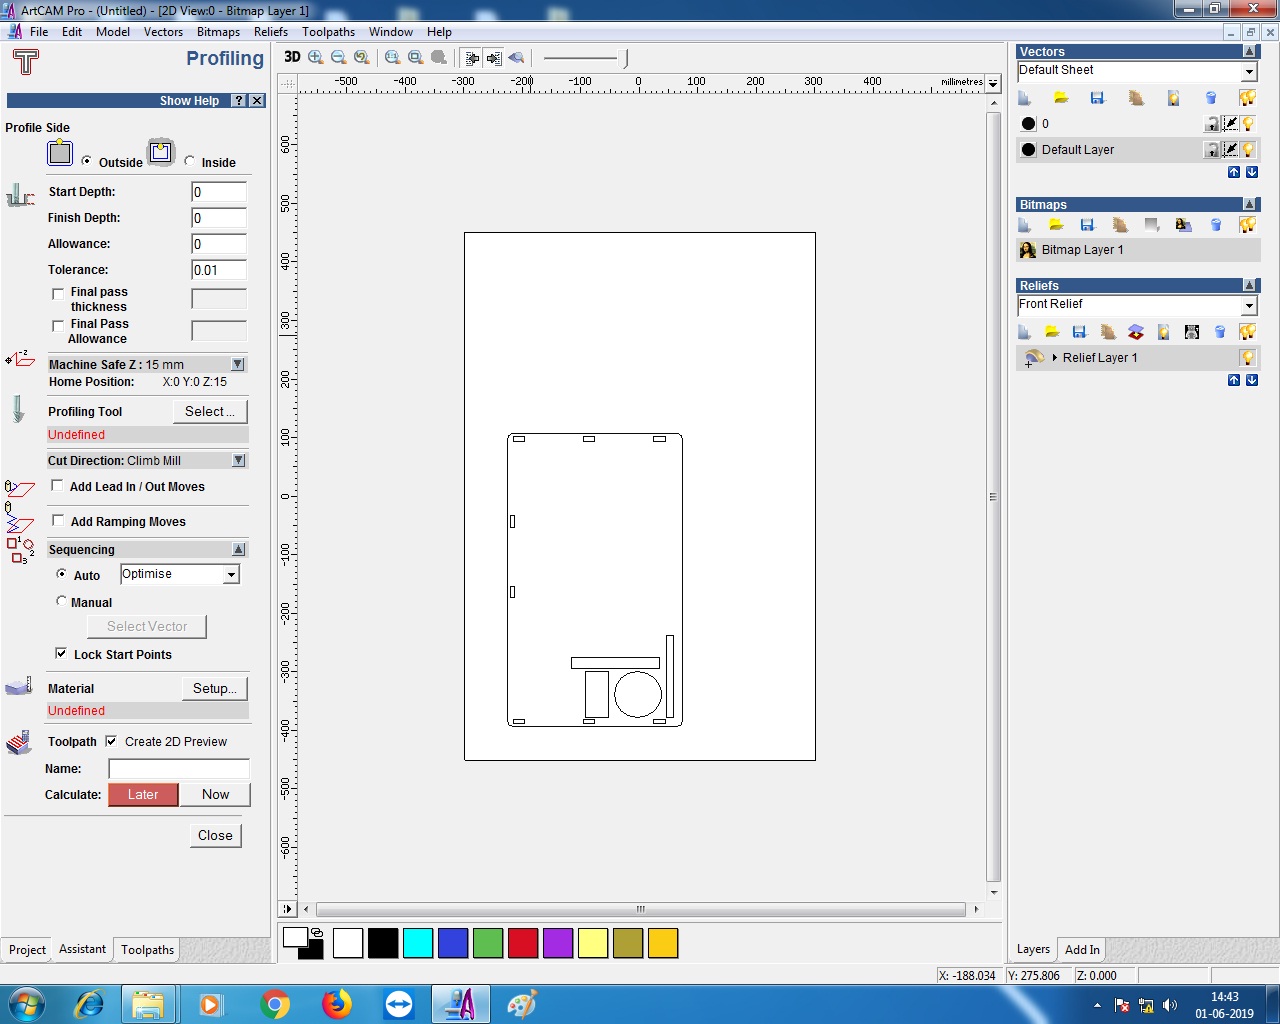Click the zoom in tool

pyautogui.click(x=316, y=58)
